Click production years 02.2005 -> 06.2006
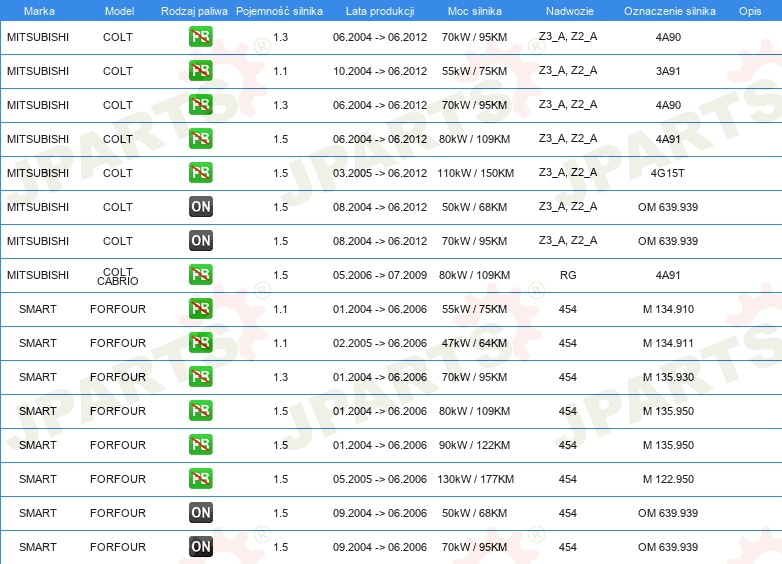The height and width of the screenshot is (564, 782). coord(380,343)
